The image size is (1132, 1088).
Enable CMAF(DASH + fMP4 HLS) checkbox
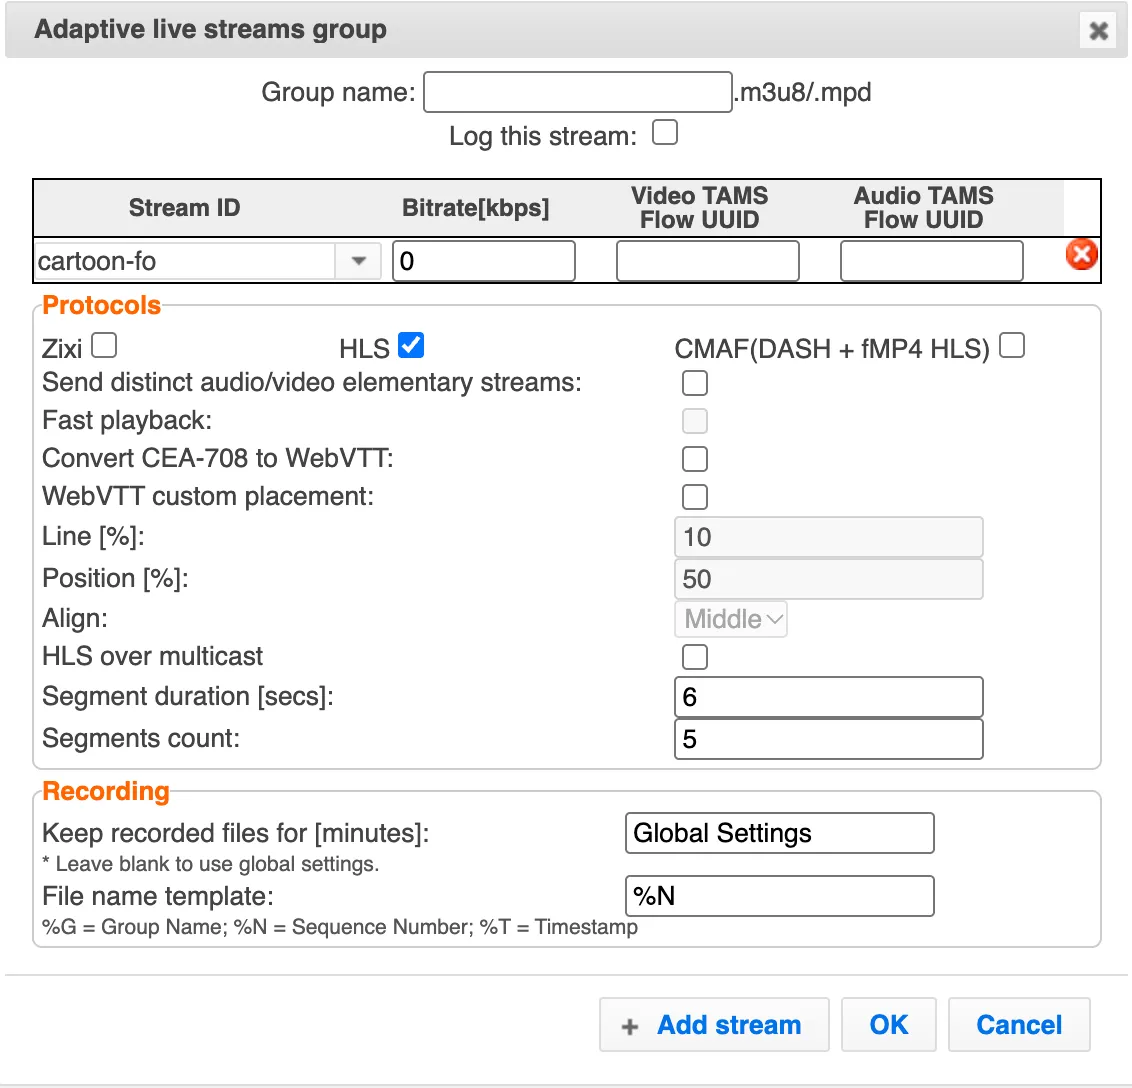tap(1012, 345)
